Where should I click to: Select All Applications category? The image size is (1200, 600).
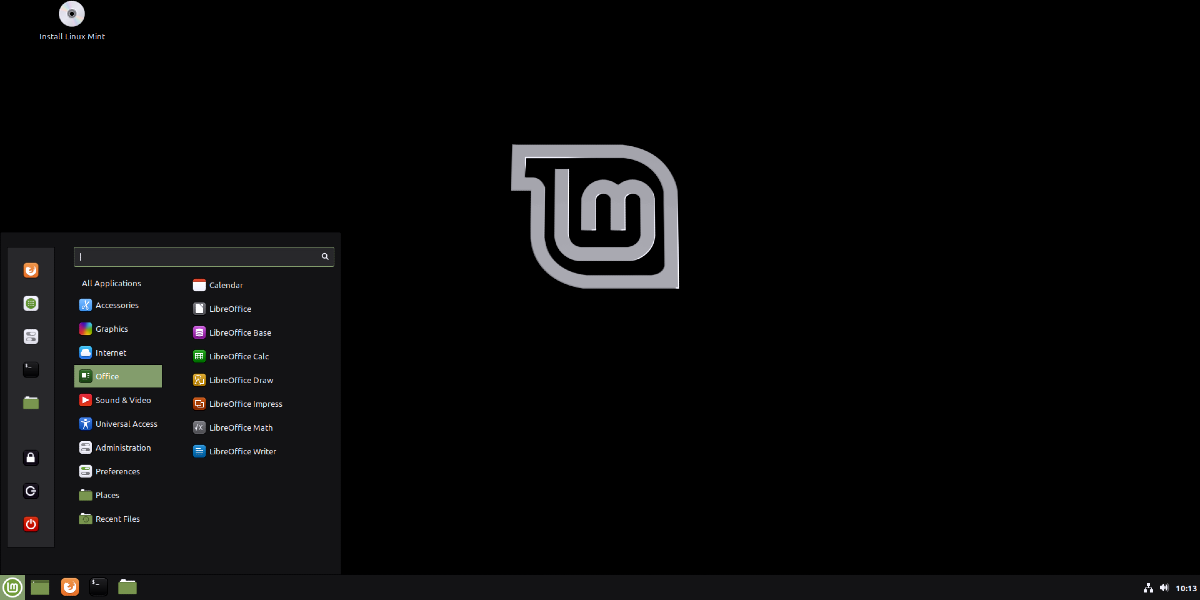[x=111, y=284]
